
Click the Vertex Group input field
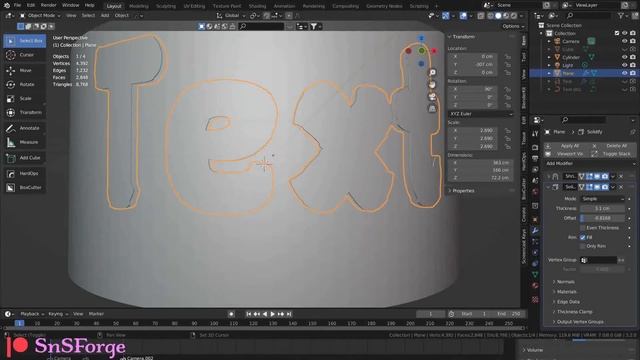coord(599,260)
